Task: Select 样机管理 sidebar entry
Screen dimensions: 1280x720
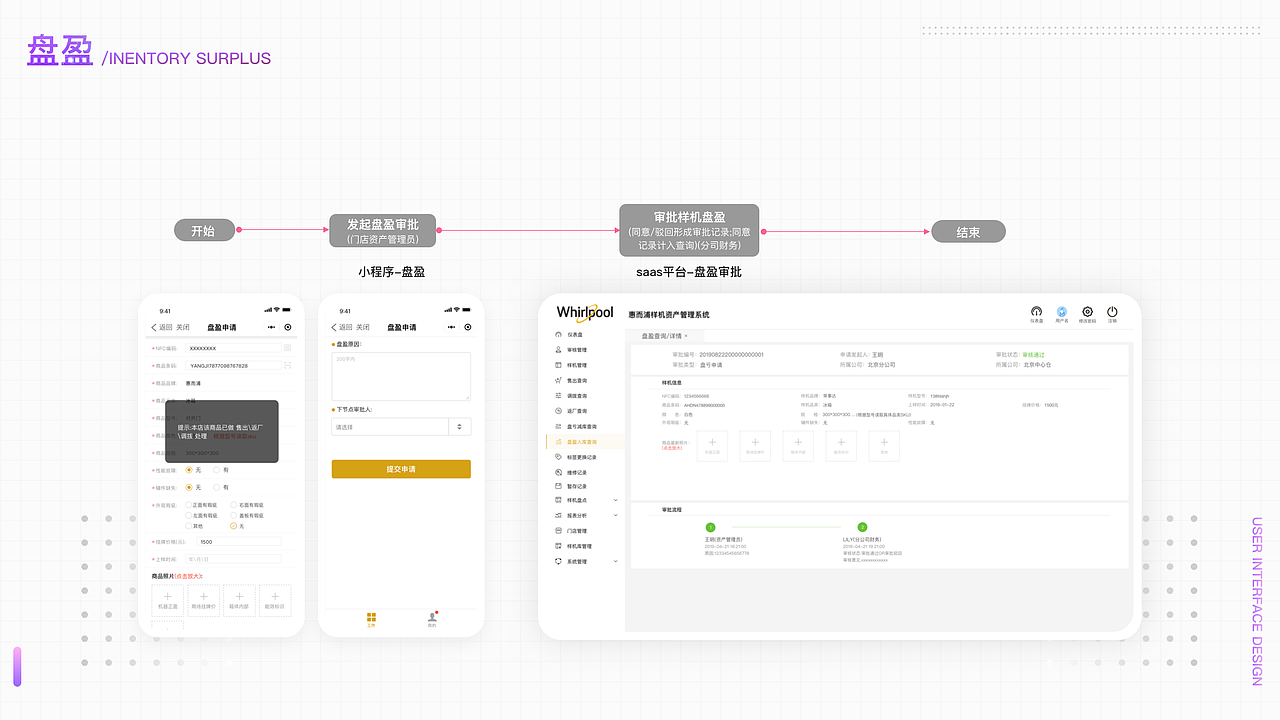Action: (570, 365)
